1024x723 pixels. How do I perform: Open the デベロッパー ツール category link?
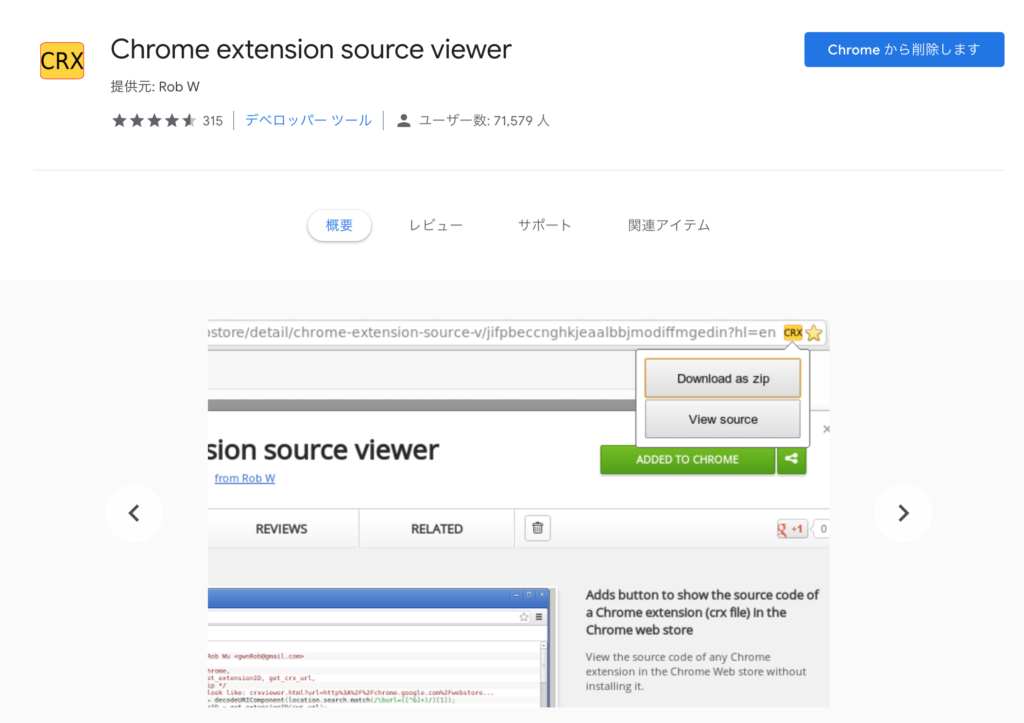pos(308,121)
